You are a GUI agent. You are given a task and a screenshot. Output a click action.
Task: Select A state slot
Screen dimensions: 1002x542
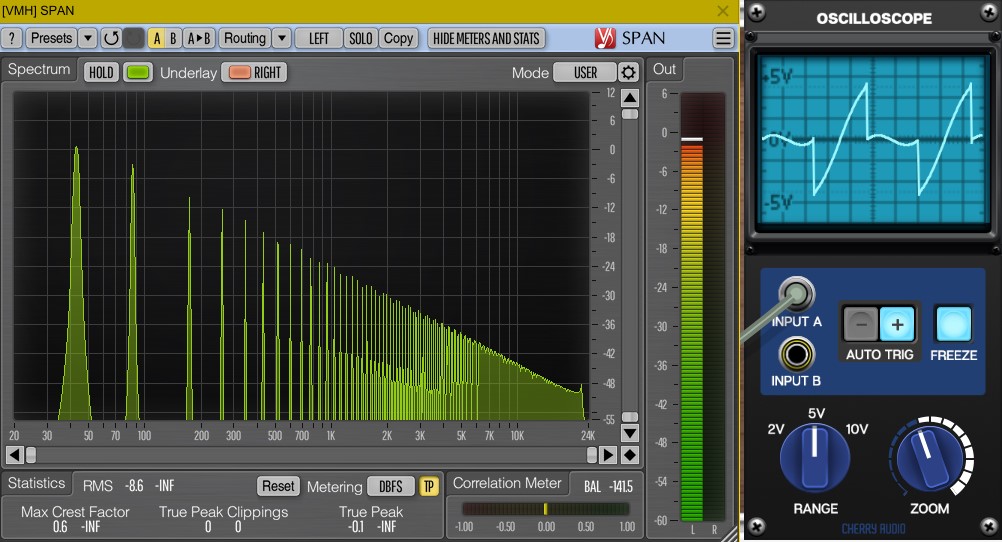[x=157, y=38]
